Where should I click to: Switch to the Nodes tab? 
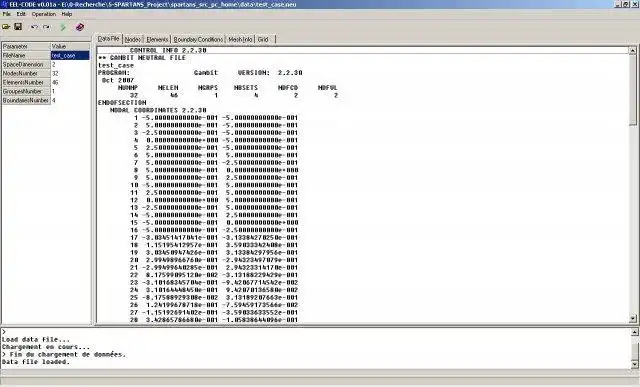(x=132, y=39)
